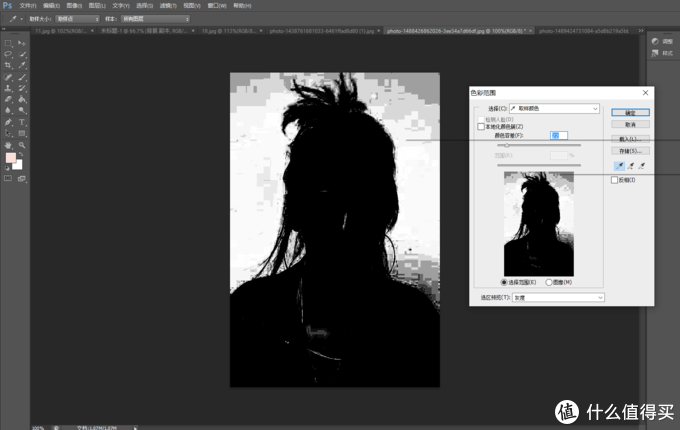This screenshot has width=680, height=430.
Task: Confirm the Color Range dialog with OK
Action: (630, 113)
